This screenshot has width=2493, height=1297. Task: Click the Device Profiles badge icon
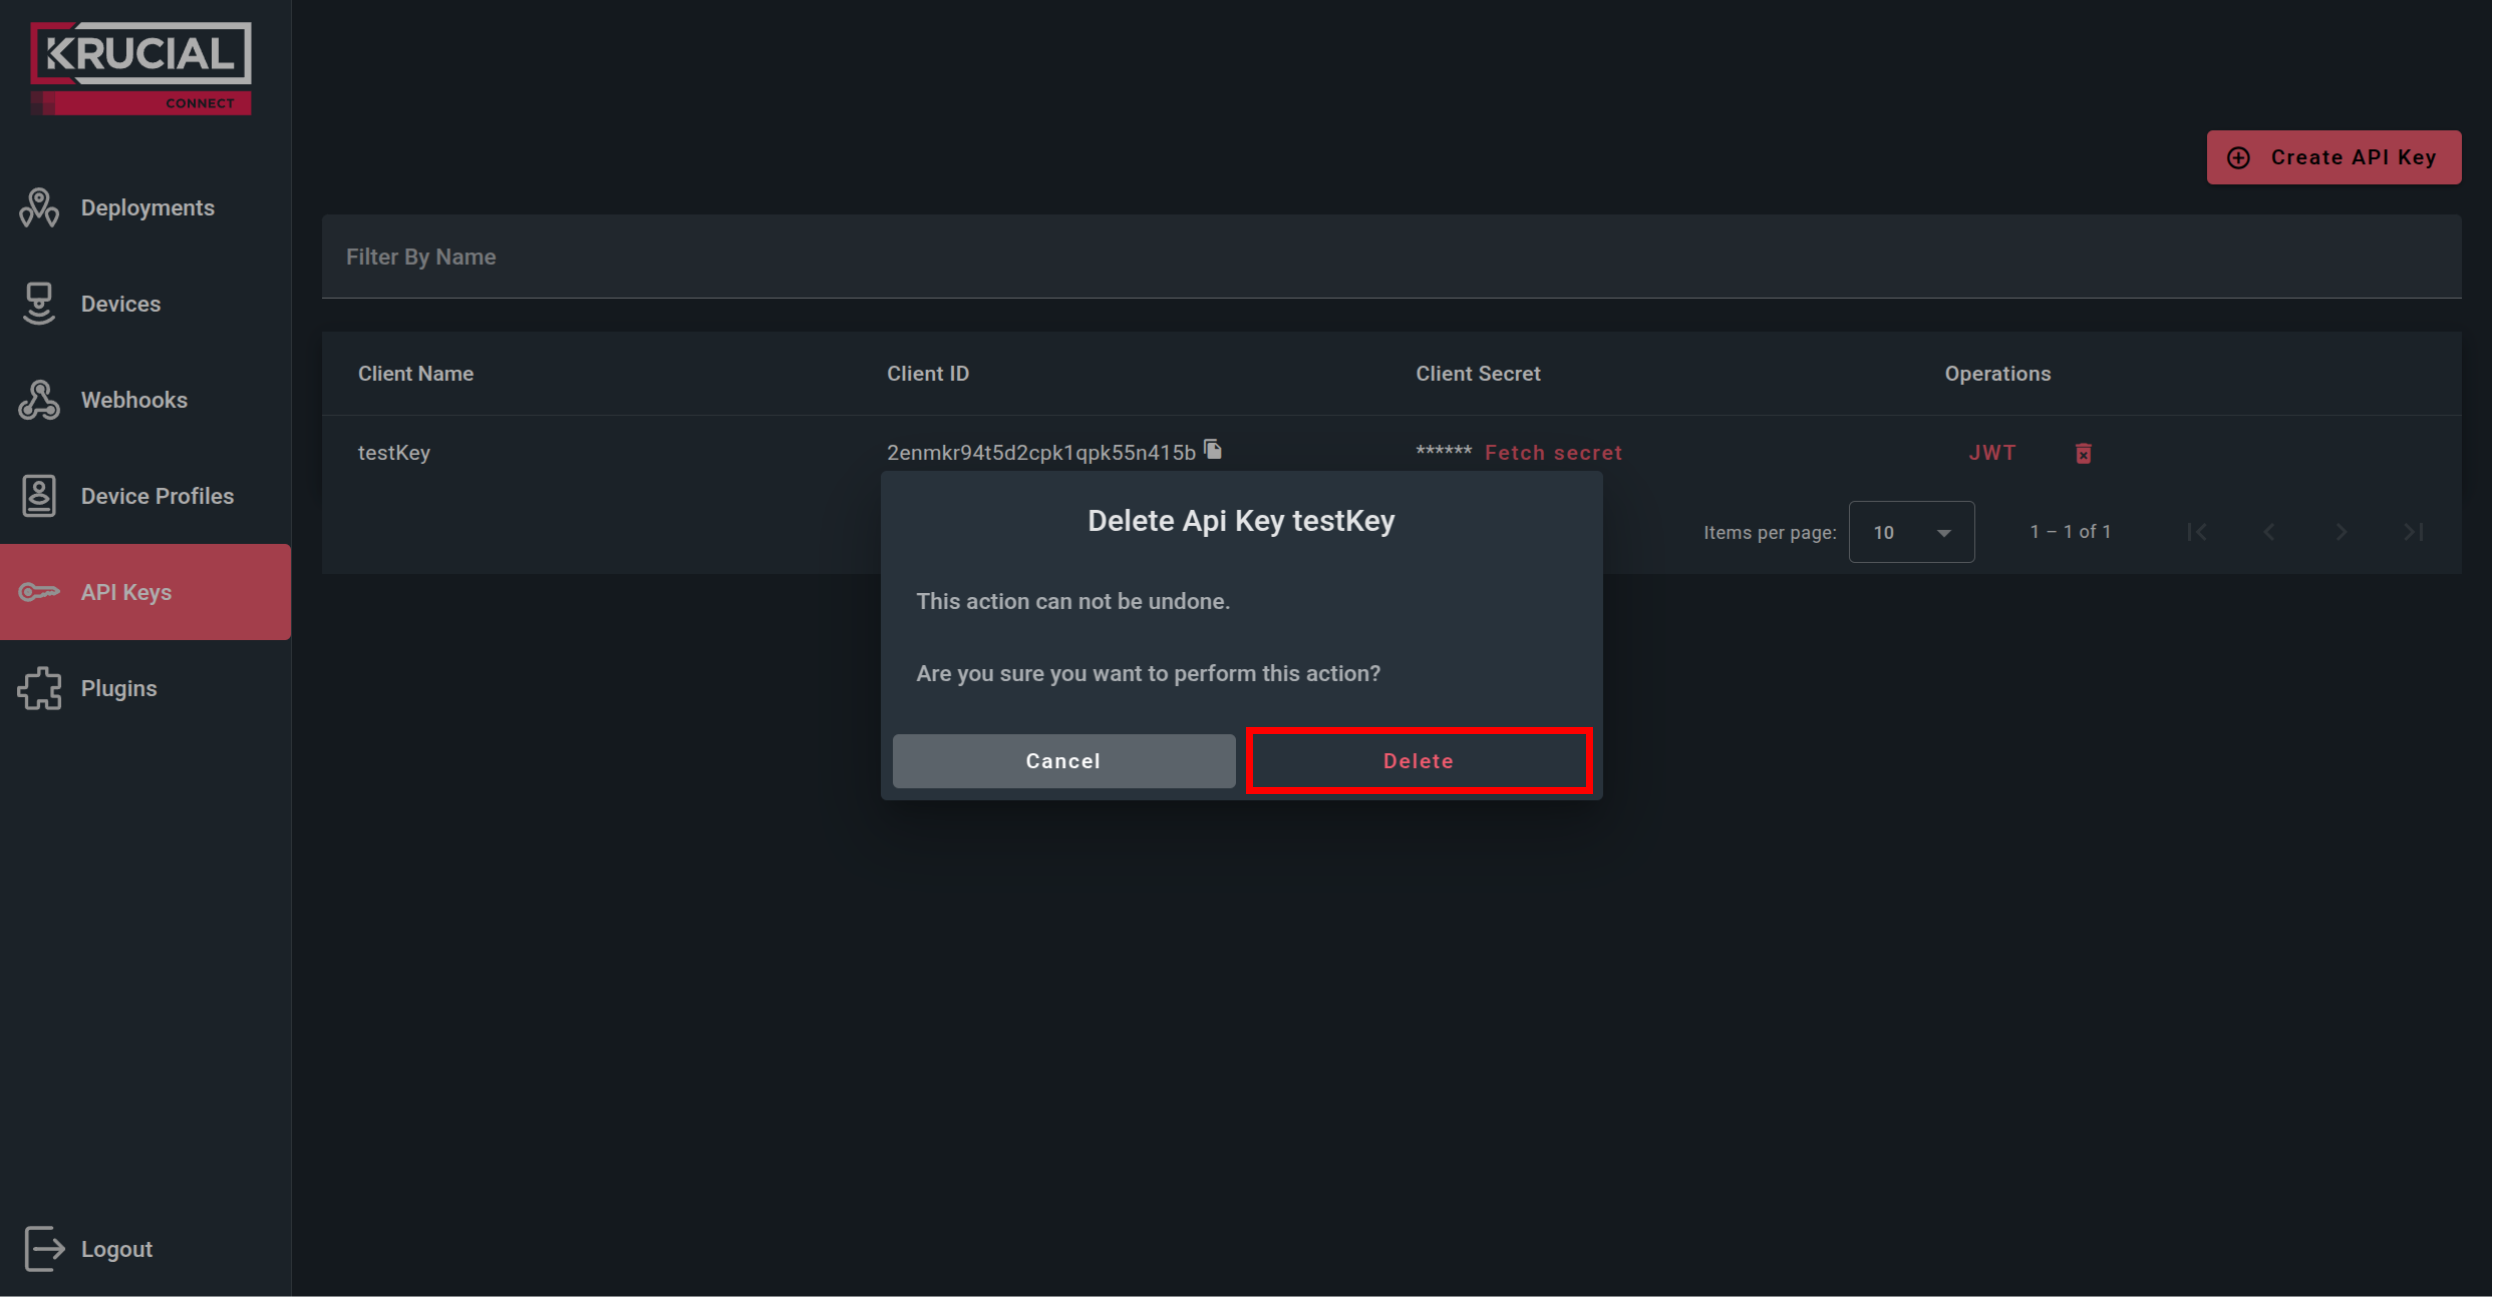39,496
